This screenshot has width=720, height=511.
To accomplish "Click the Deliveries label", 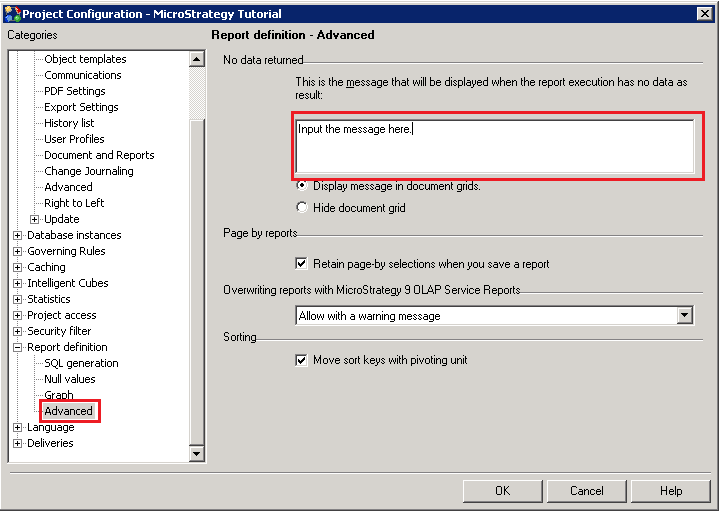I will (50, 443).
